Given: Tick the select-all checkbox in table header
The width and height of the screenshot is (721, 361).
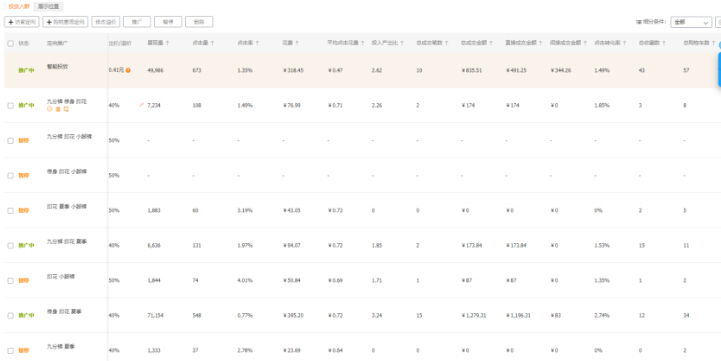Looking at the screenshot, I should click(x=11, y=43).
